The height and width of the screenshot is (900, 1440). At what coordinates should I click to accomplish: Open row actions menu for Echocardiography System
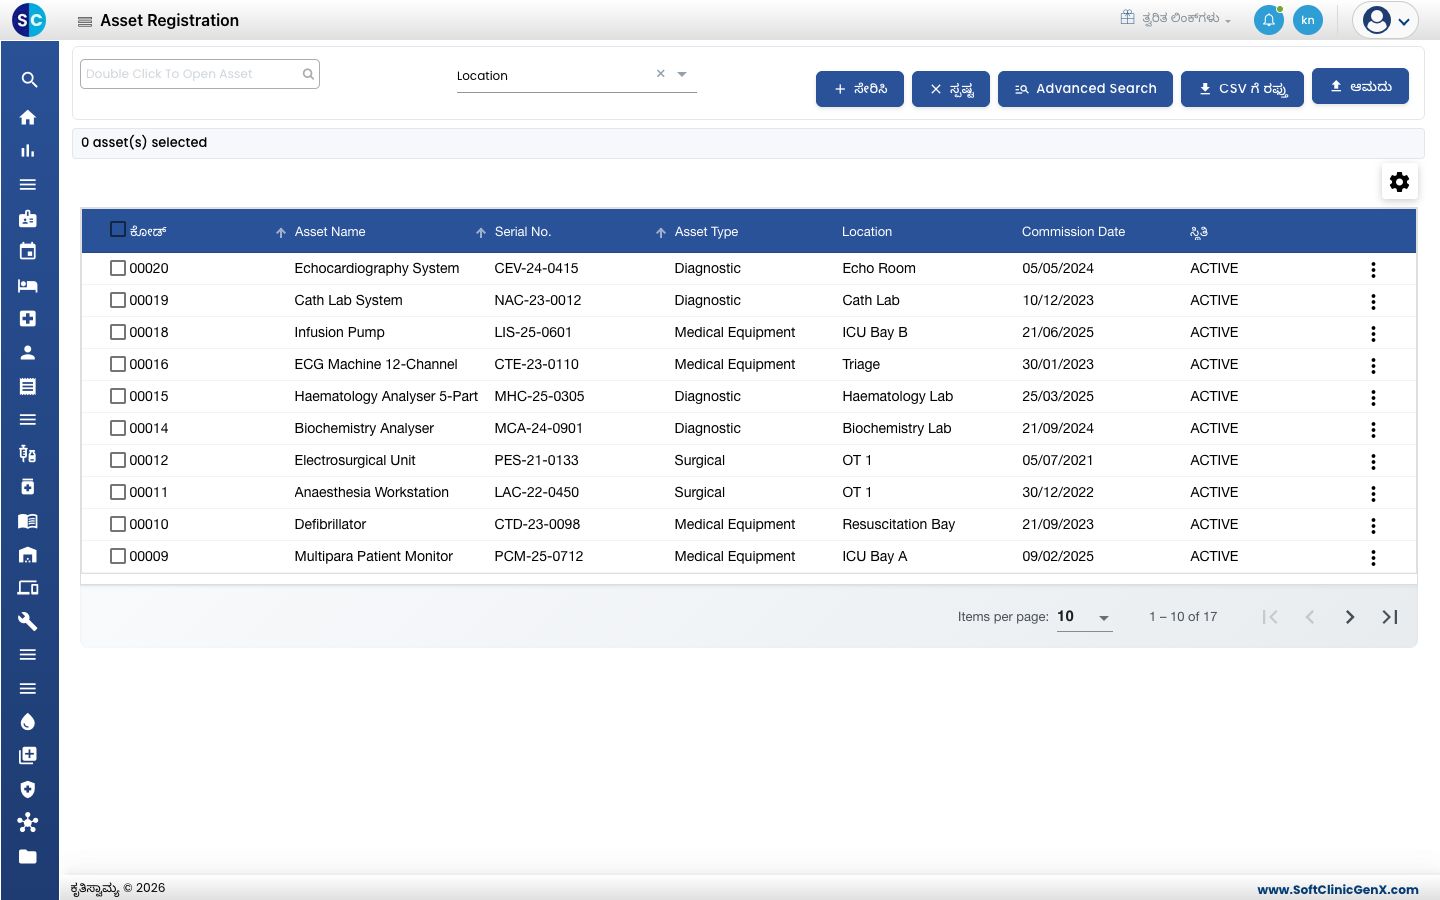pos(1373,269)
